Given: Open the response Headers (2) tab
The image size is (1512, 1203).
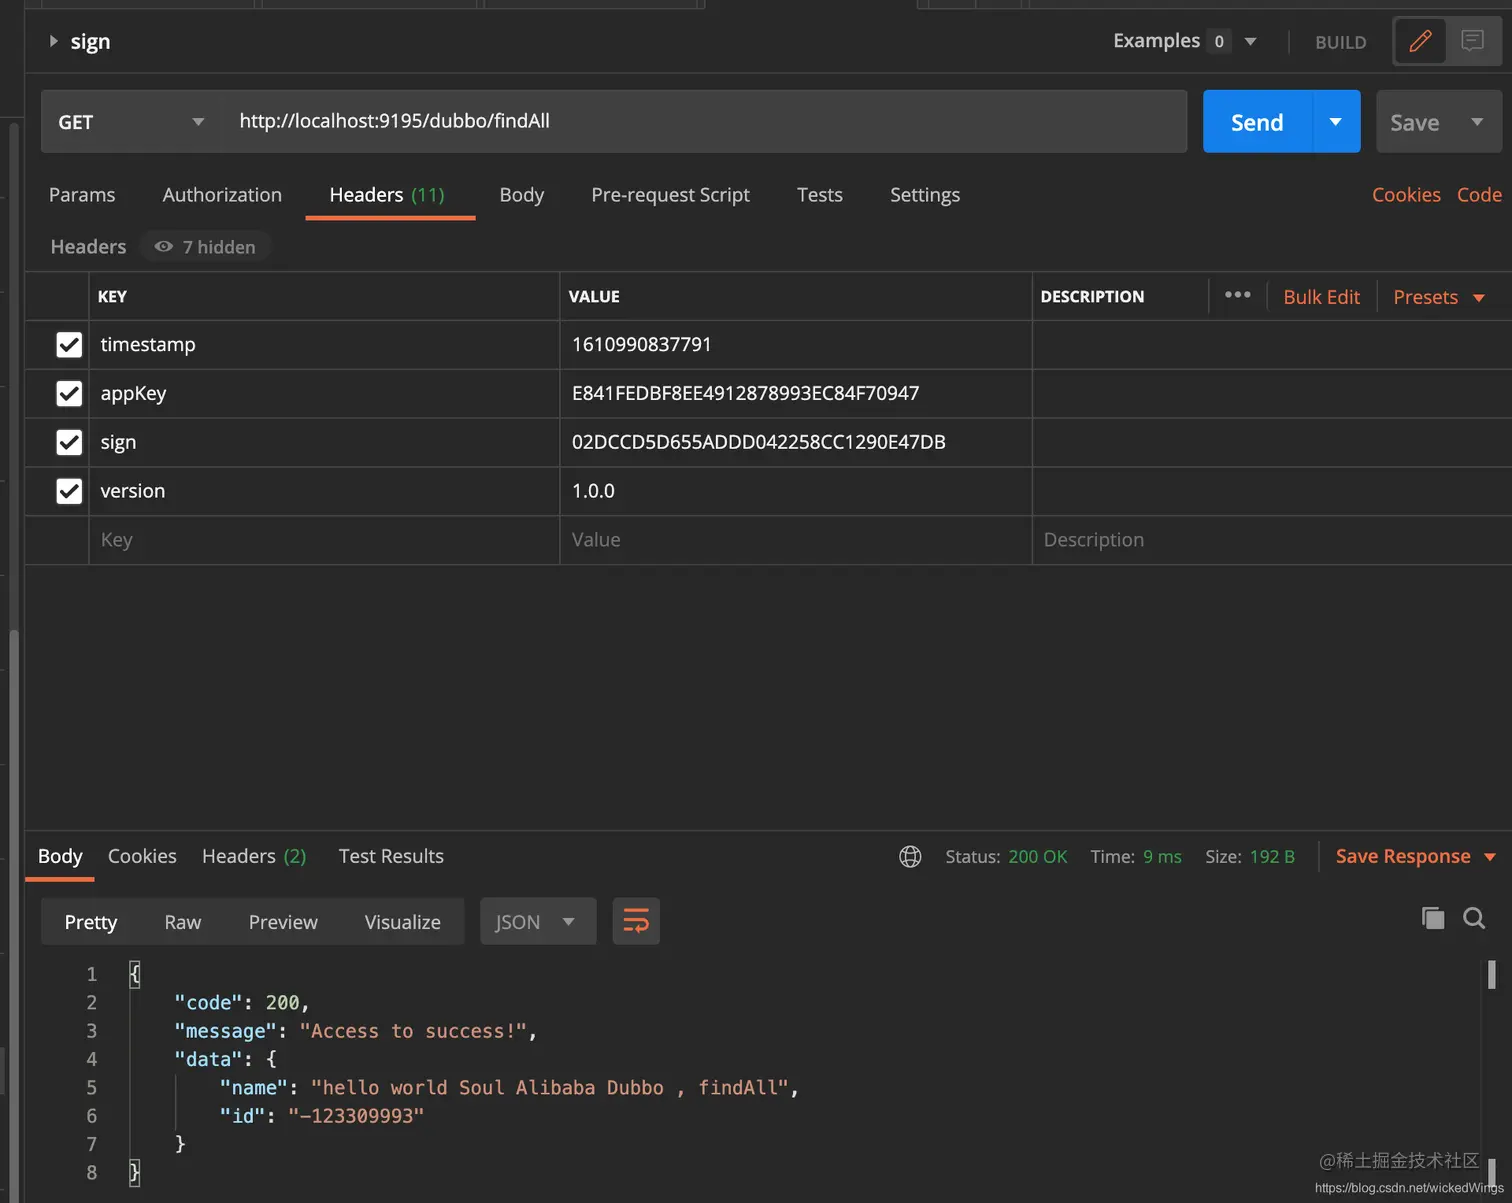Looking at the screenshot, I should (x=254, y=857).
